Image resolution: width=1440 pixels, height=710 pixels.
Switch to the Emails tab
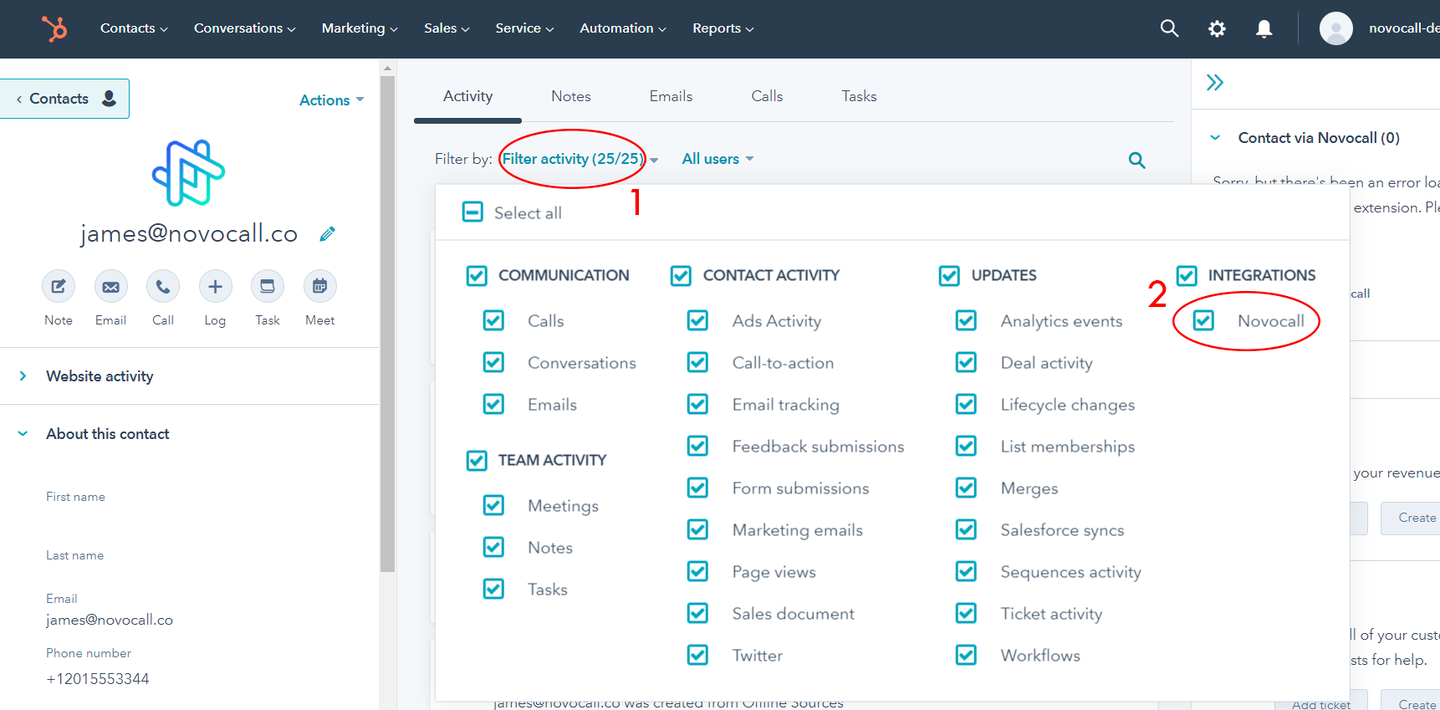(x=671, y=96)
